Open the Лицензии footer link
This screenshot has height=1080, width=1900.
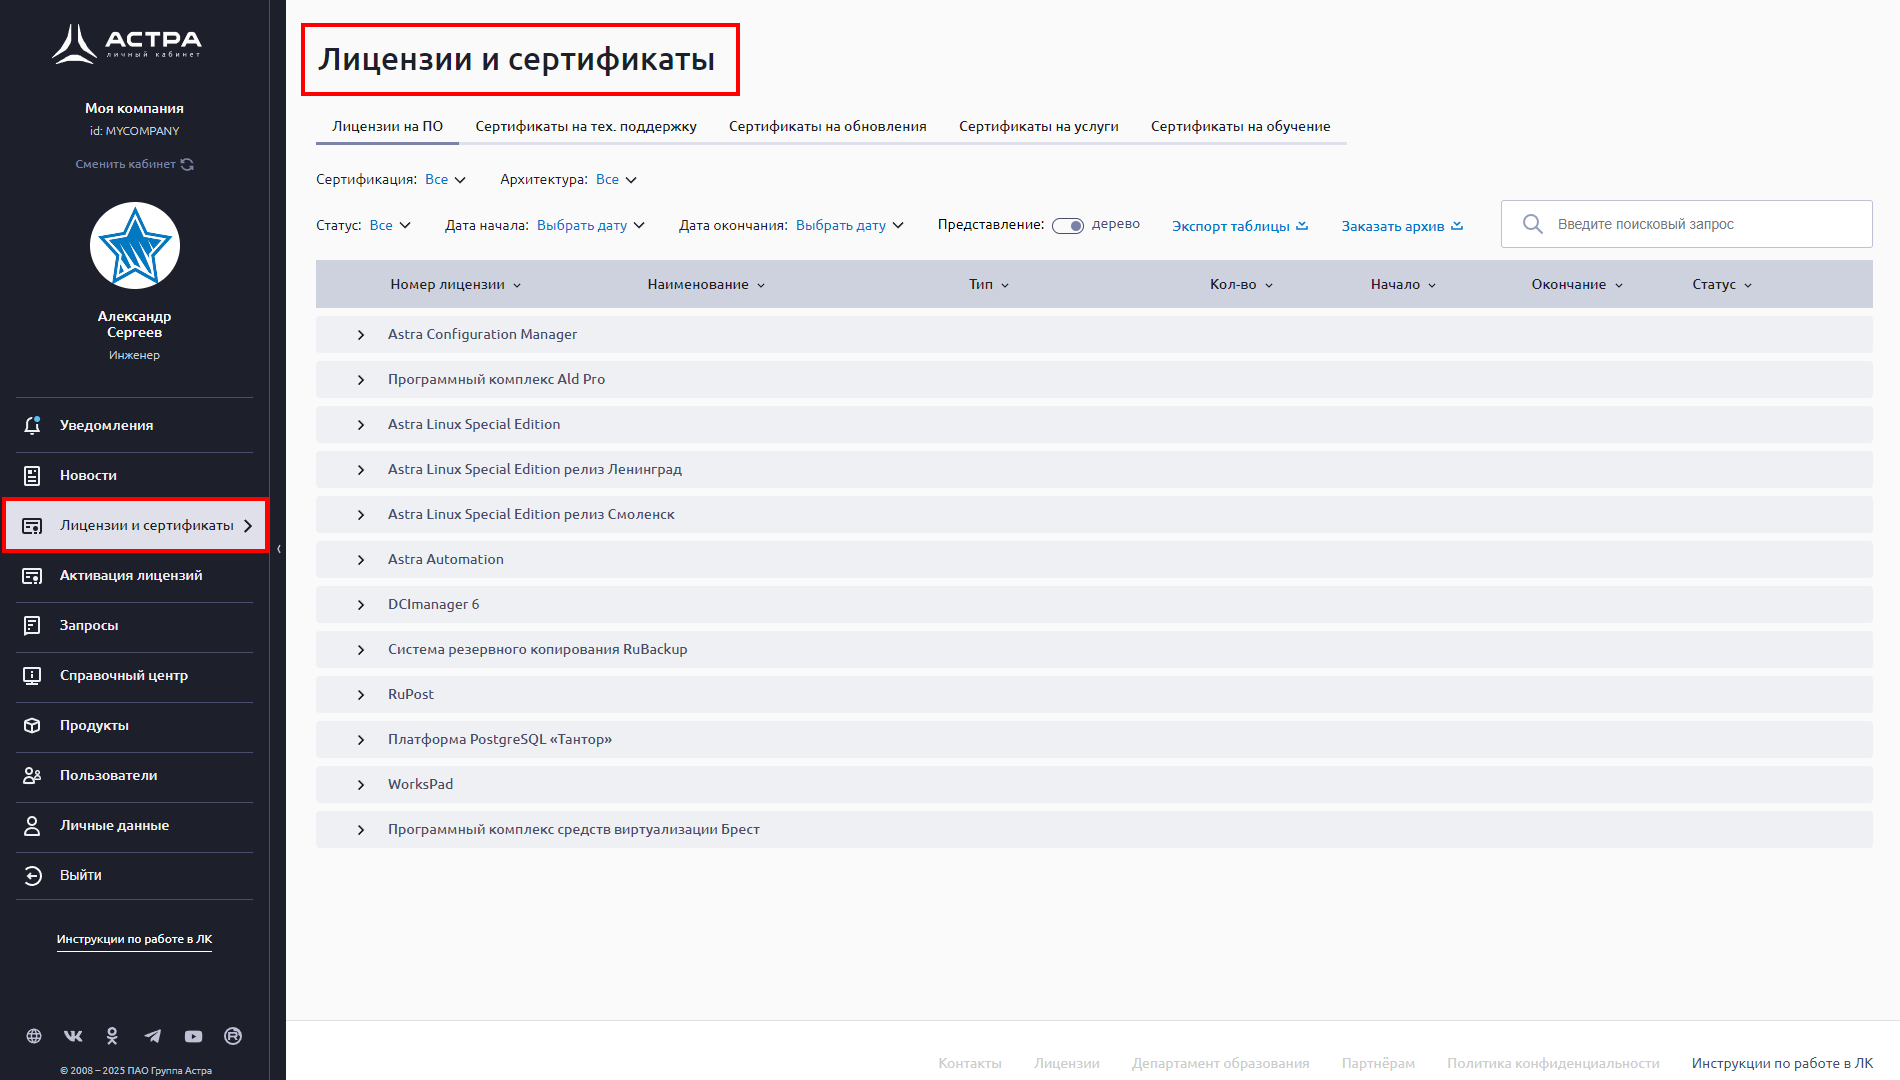point(1067,1063)
